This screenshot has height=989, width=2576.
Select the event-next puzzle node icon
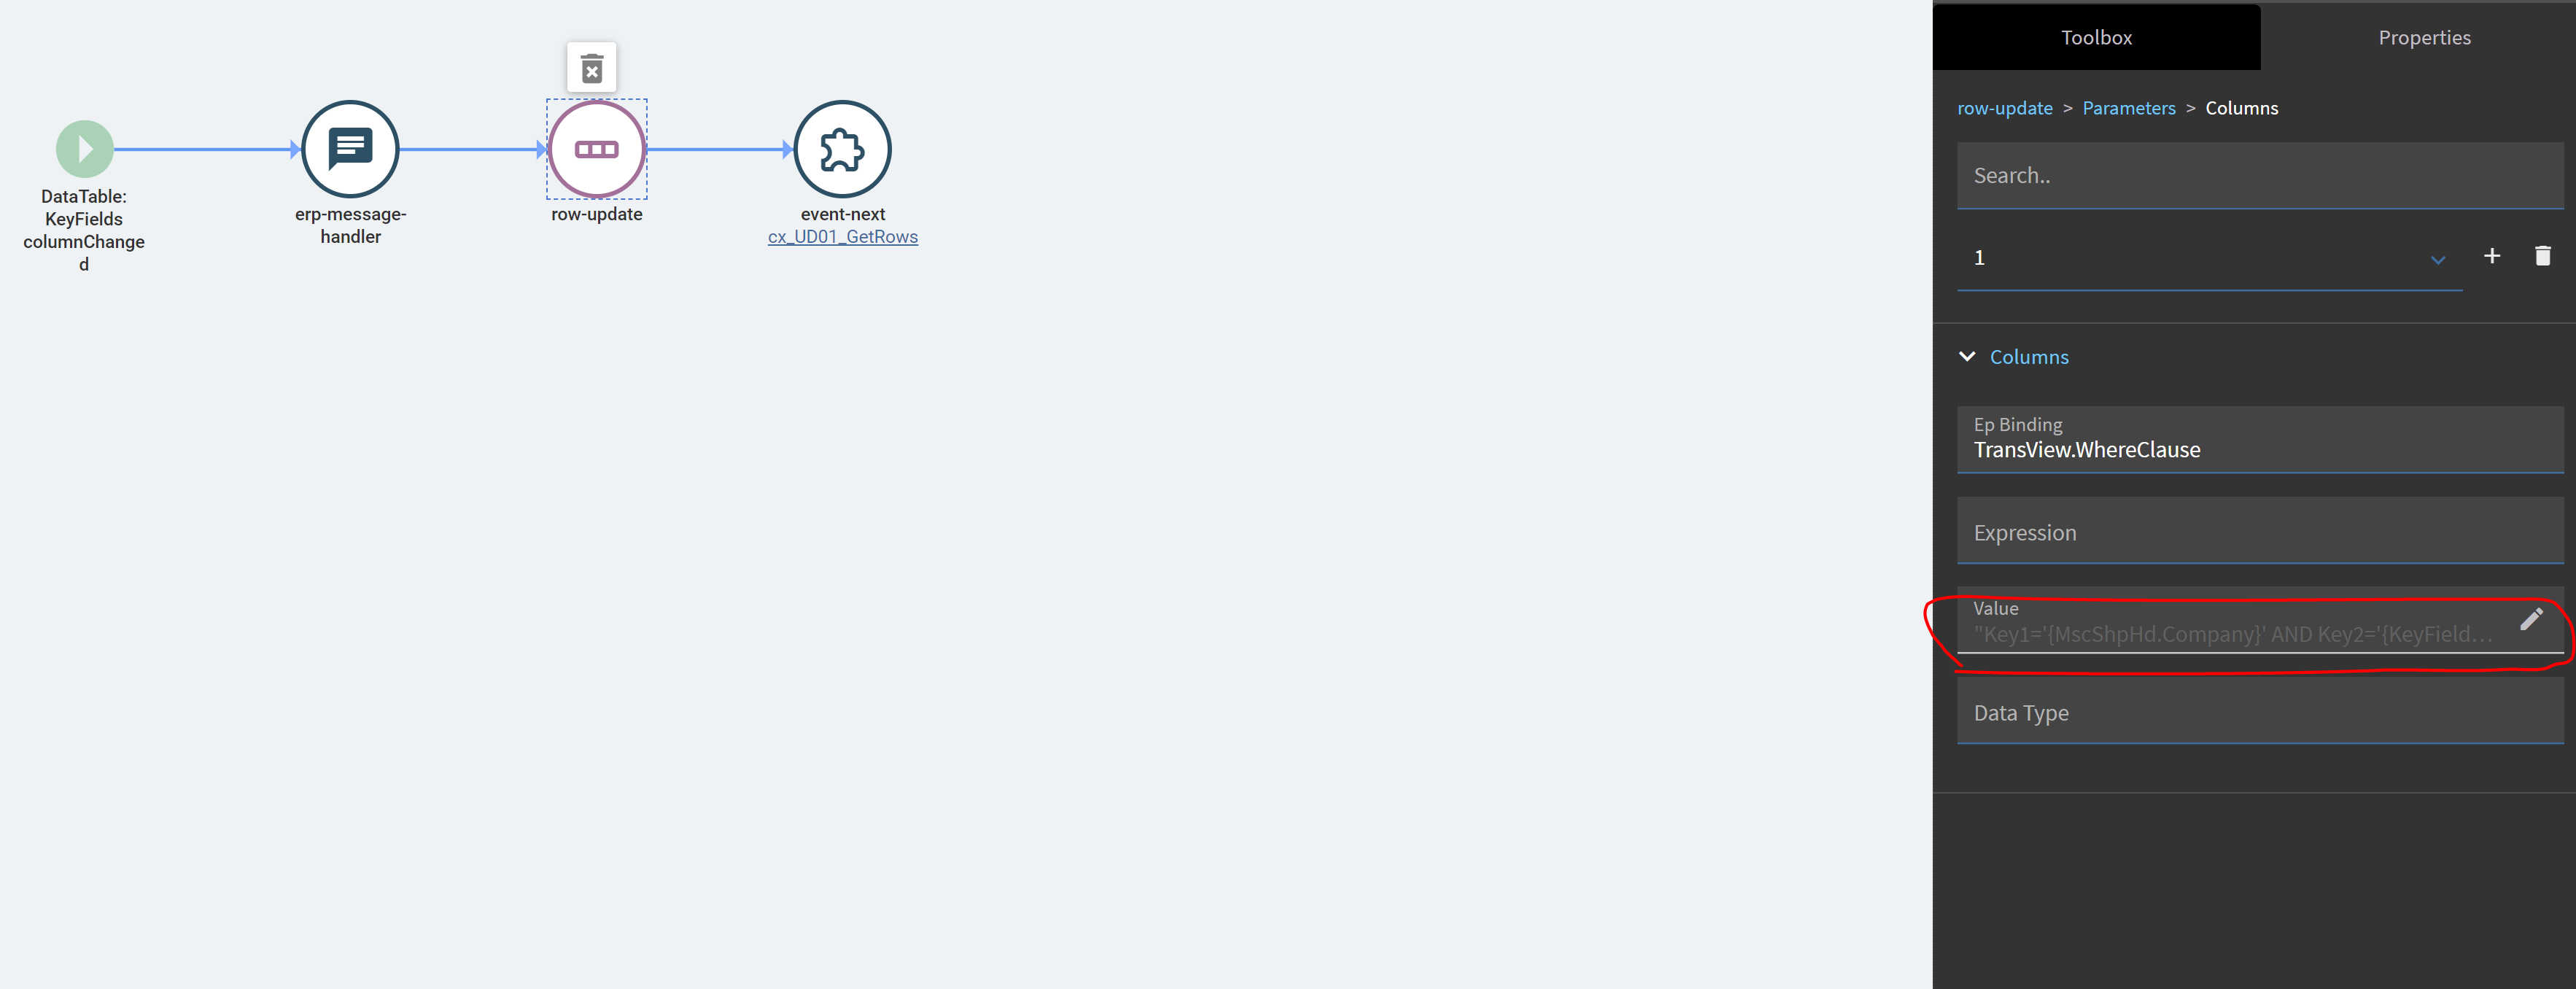click(x=842, y=149)
